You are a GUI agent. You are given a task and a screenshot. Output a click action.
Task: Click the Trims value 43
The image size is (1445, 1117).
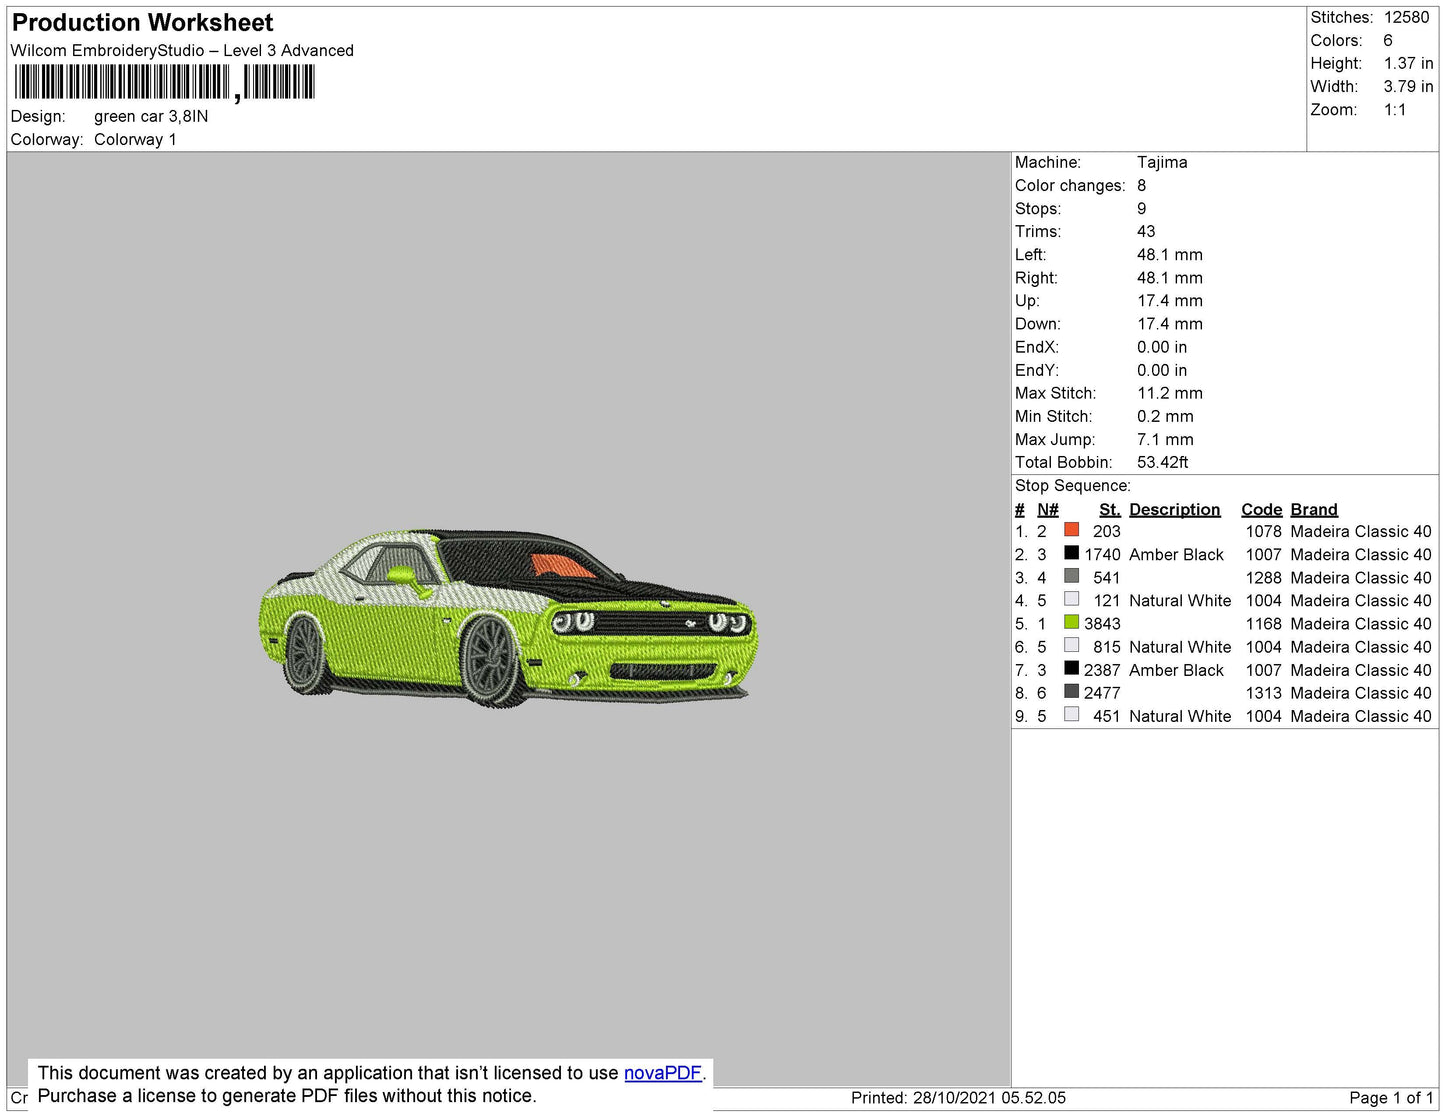1146,232
